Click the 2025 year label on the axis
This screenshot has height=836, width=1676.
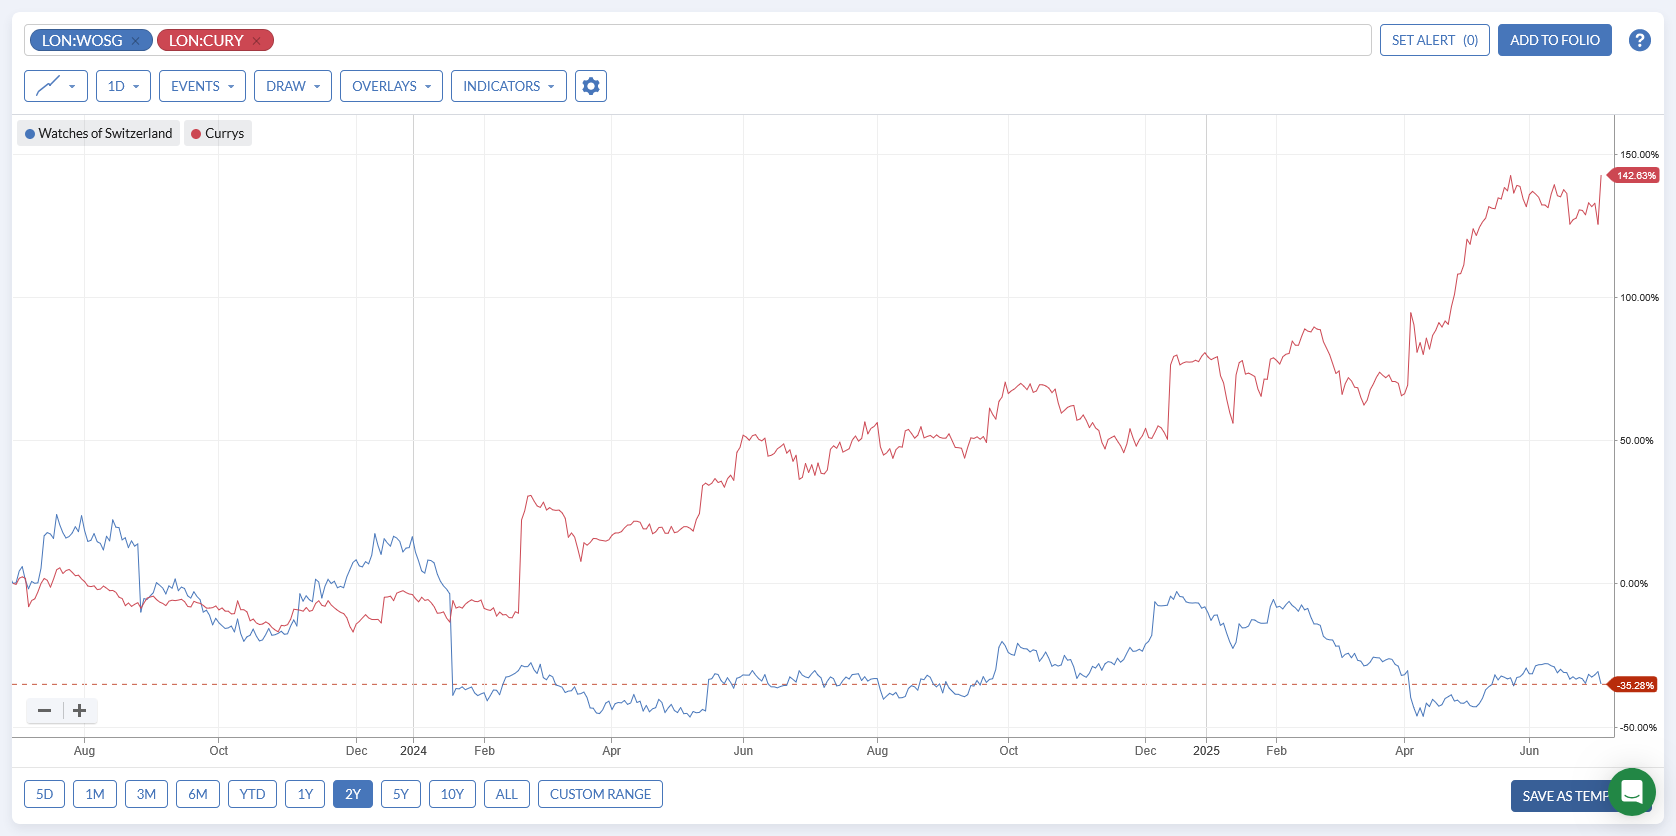[1206, 751]
